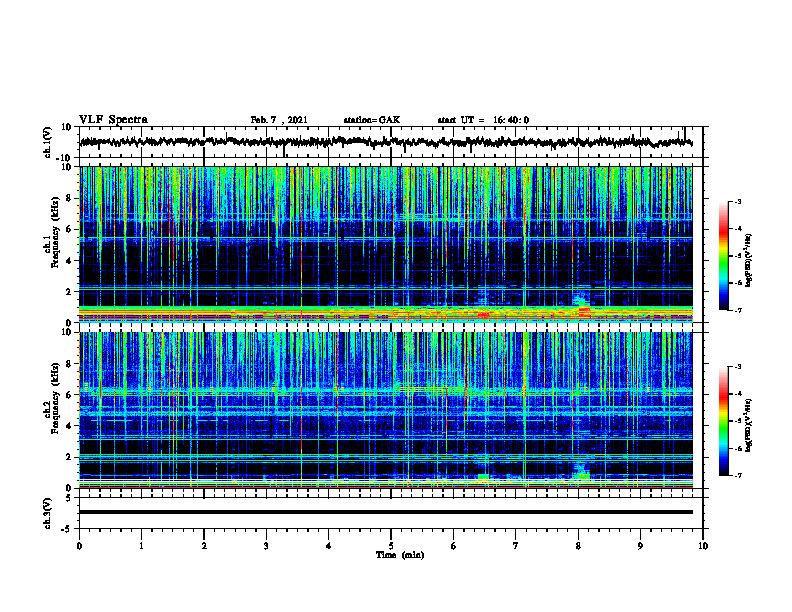
Task: Click the "station=GAK" header label
Action: (372, 120)
